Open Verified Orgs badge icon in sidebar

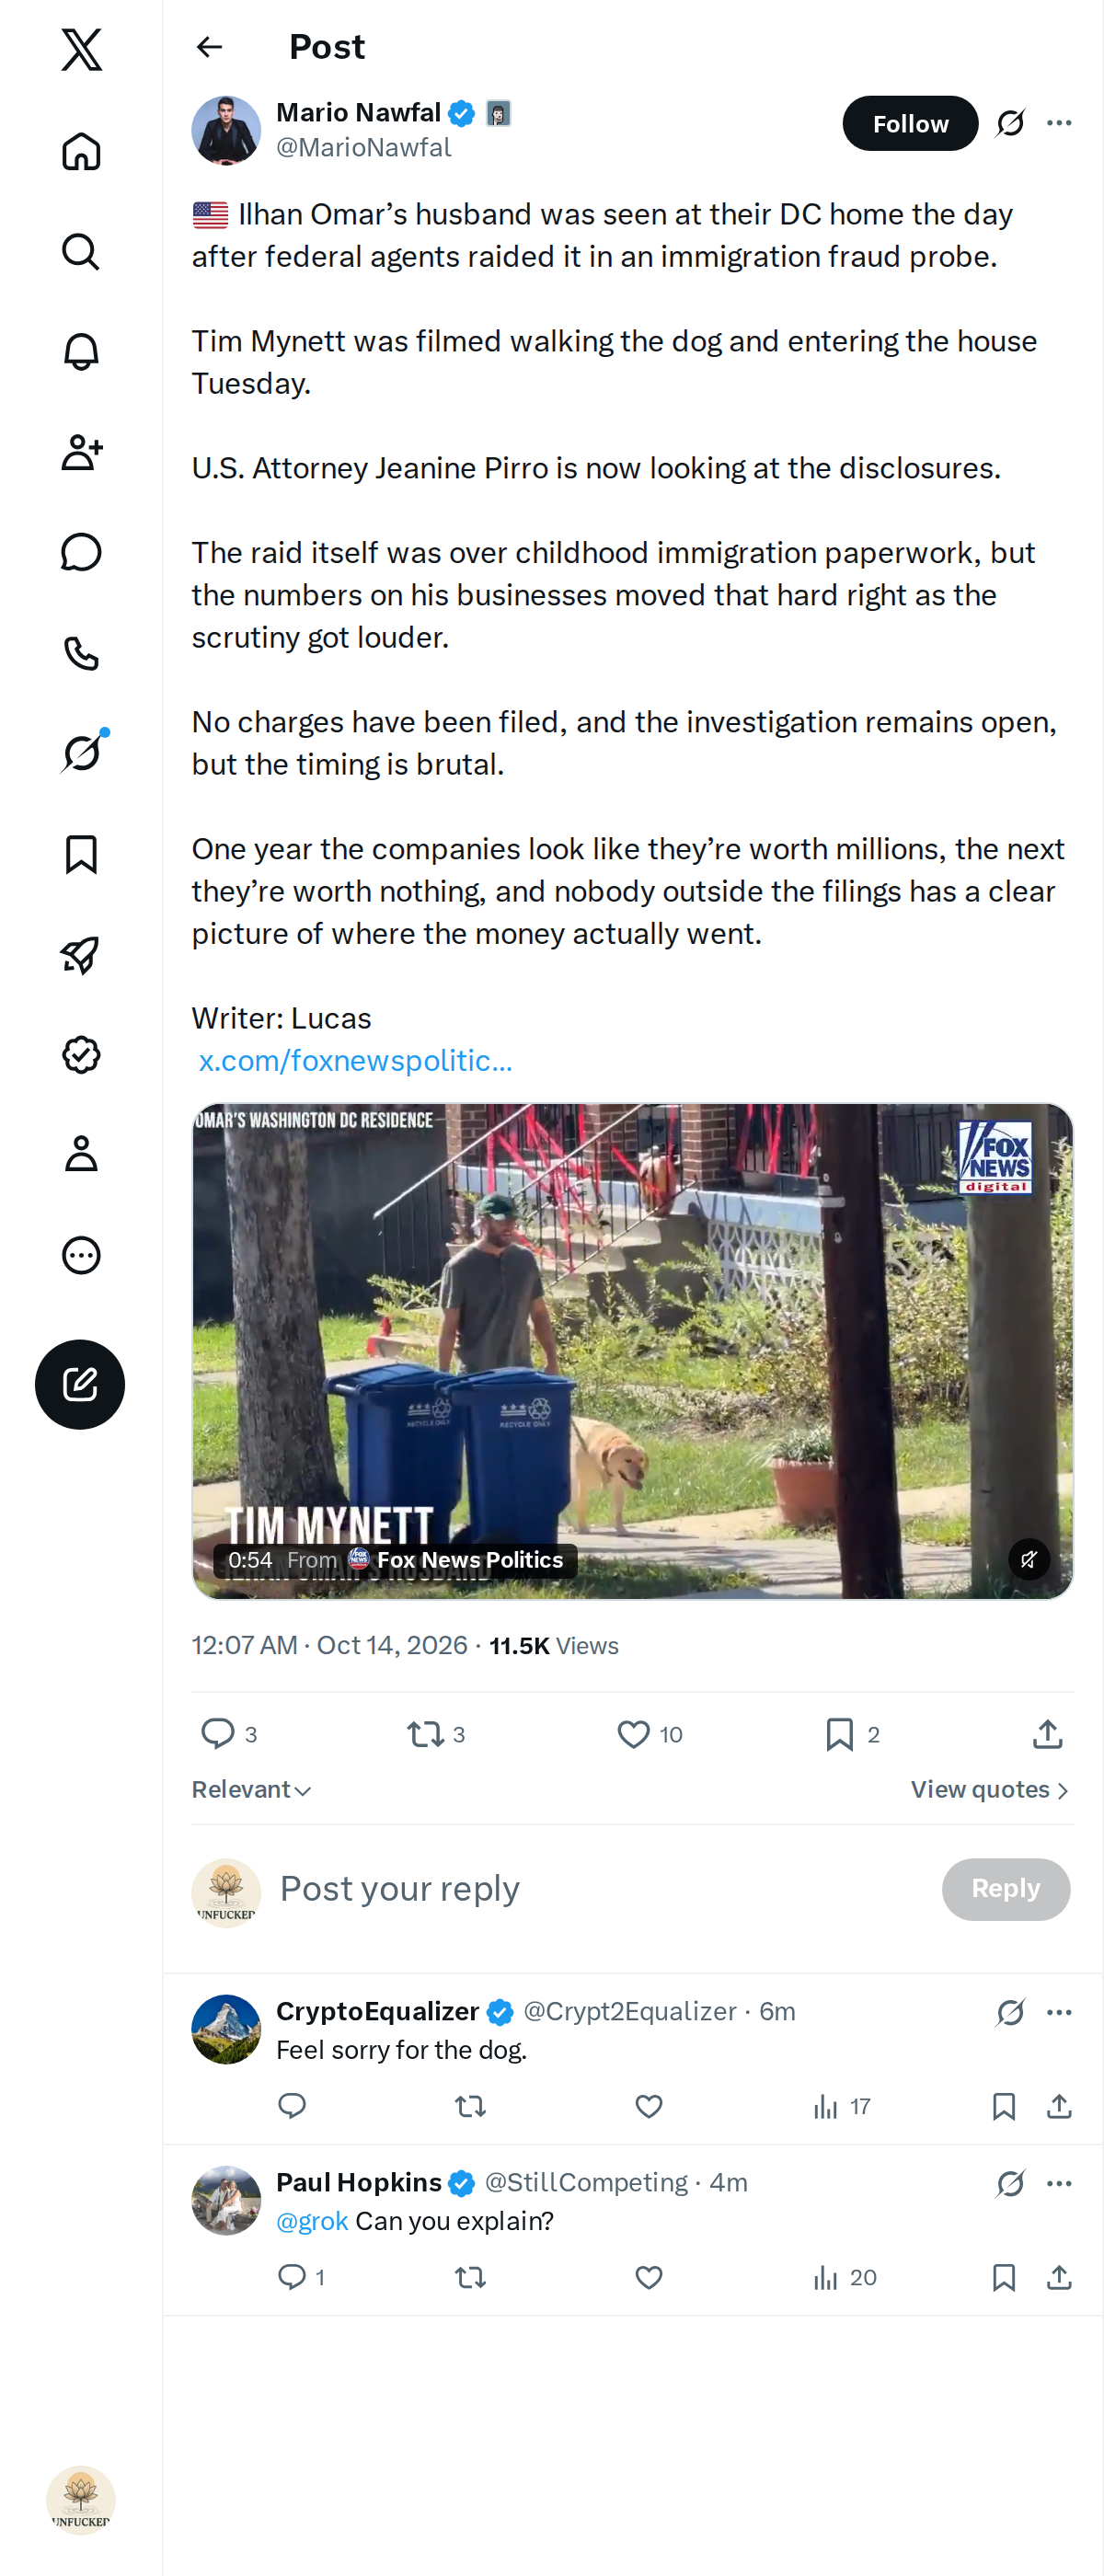point(81,1055)
